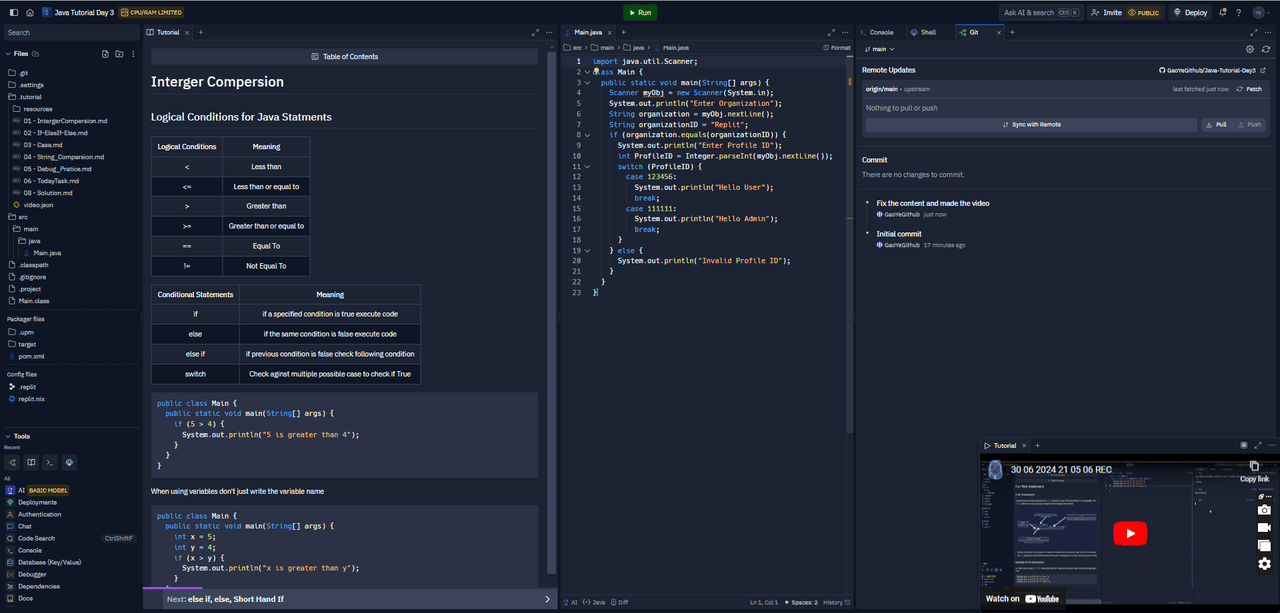
Task: Switch to the Shell tab
Action: coord(927,32)
